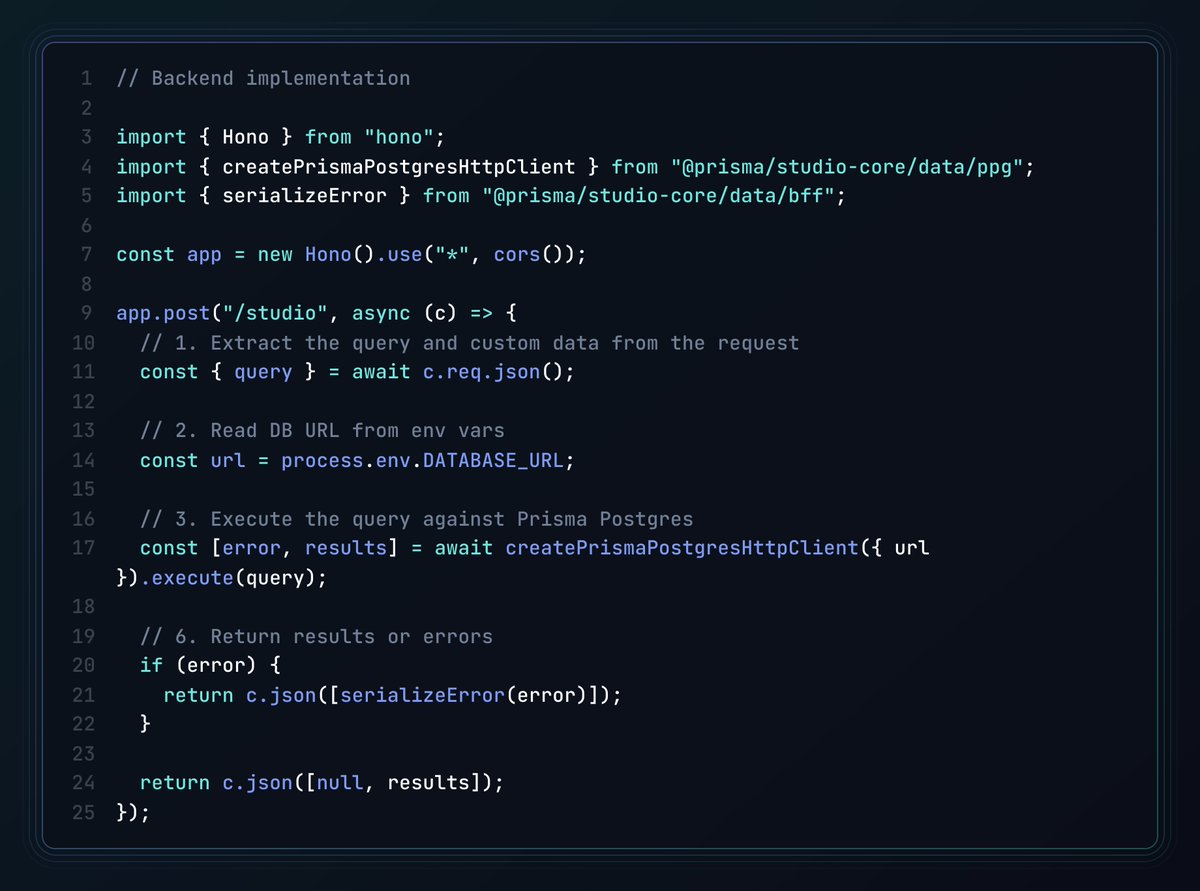Click createPrismaPostgresHttpClient in the line 4 import
The width and height of the screenshot is (1200, 891).
click(399, 167)
